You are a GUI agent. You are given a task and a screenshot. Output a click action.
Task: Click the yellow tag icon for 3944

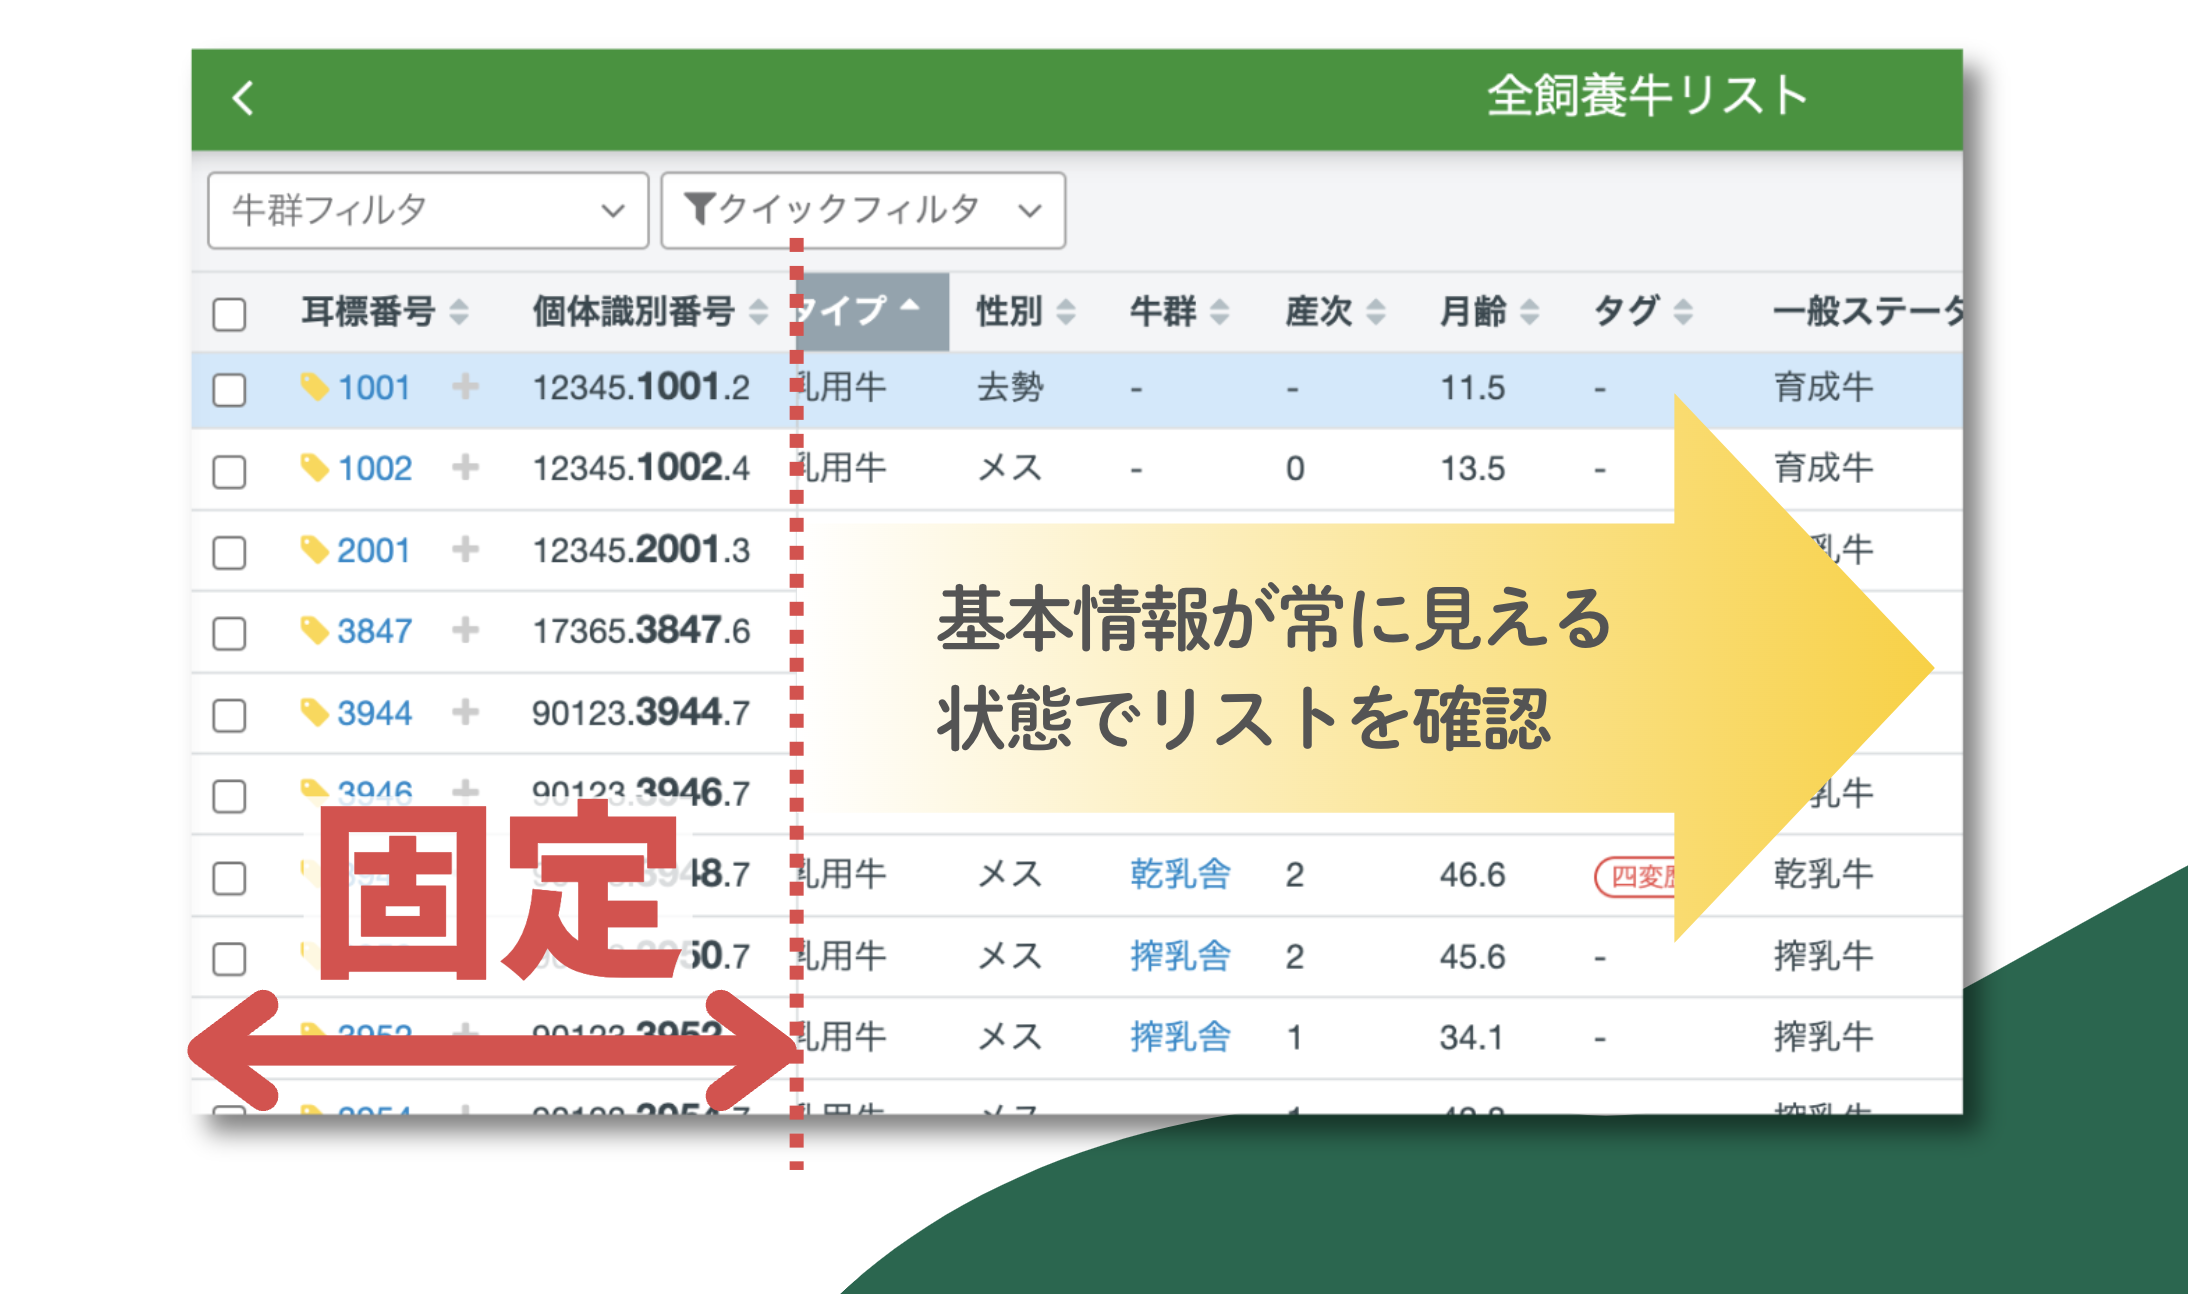pos(315,712)
